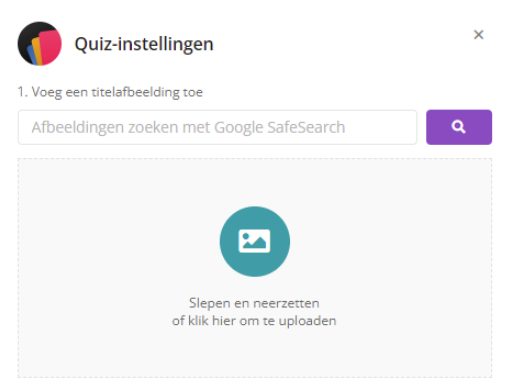Click the empty drop zone space above the teal circle
The image size is (507, 384).
[x=255, y=182]
